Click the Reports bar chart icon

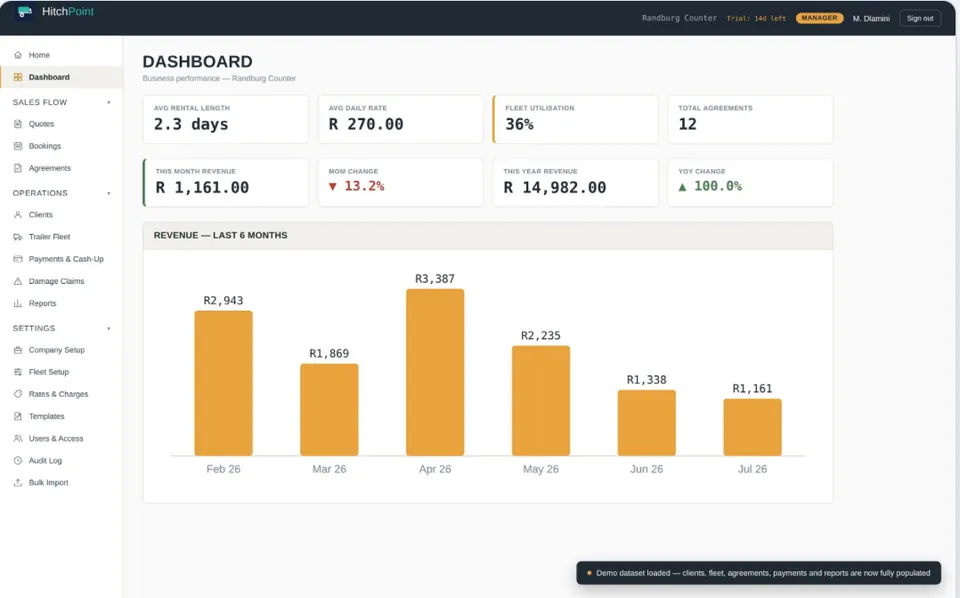coord(18,303)
